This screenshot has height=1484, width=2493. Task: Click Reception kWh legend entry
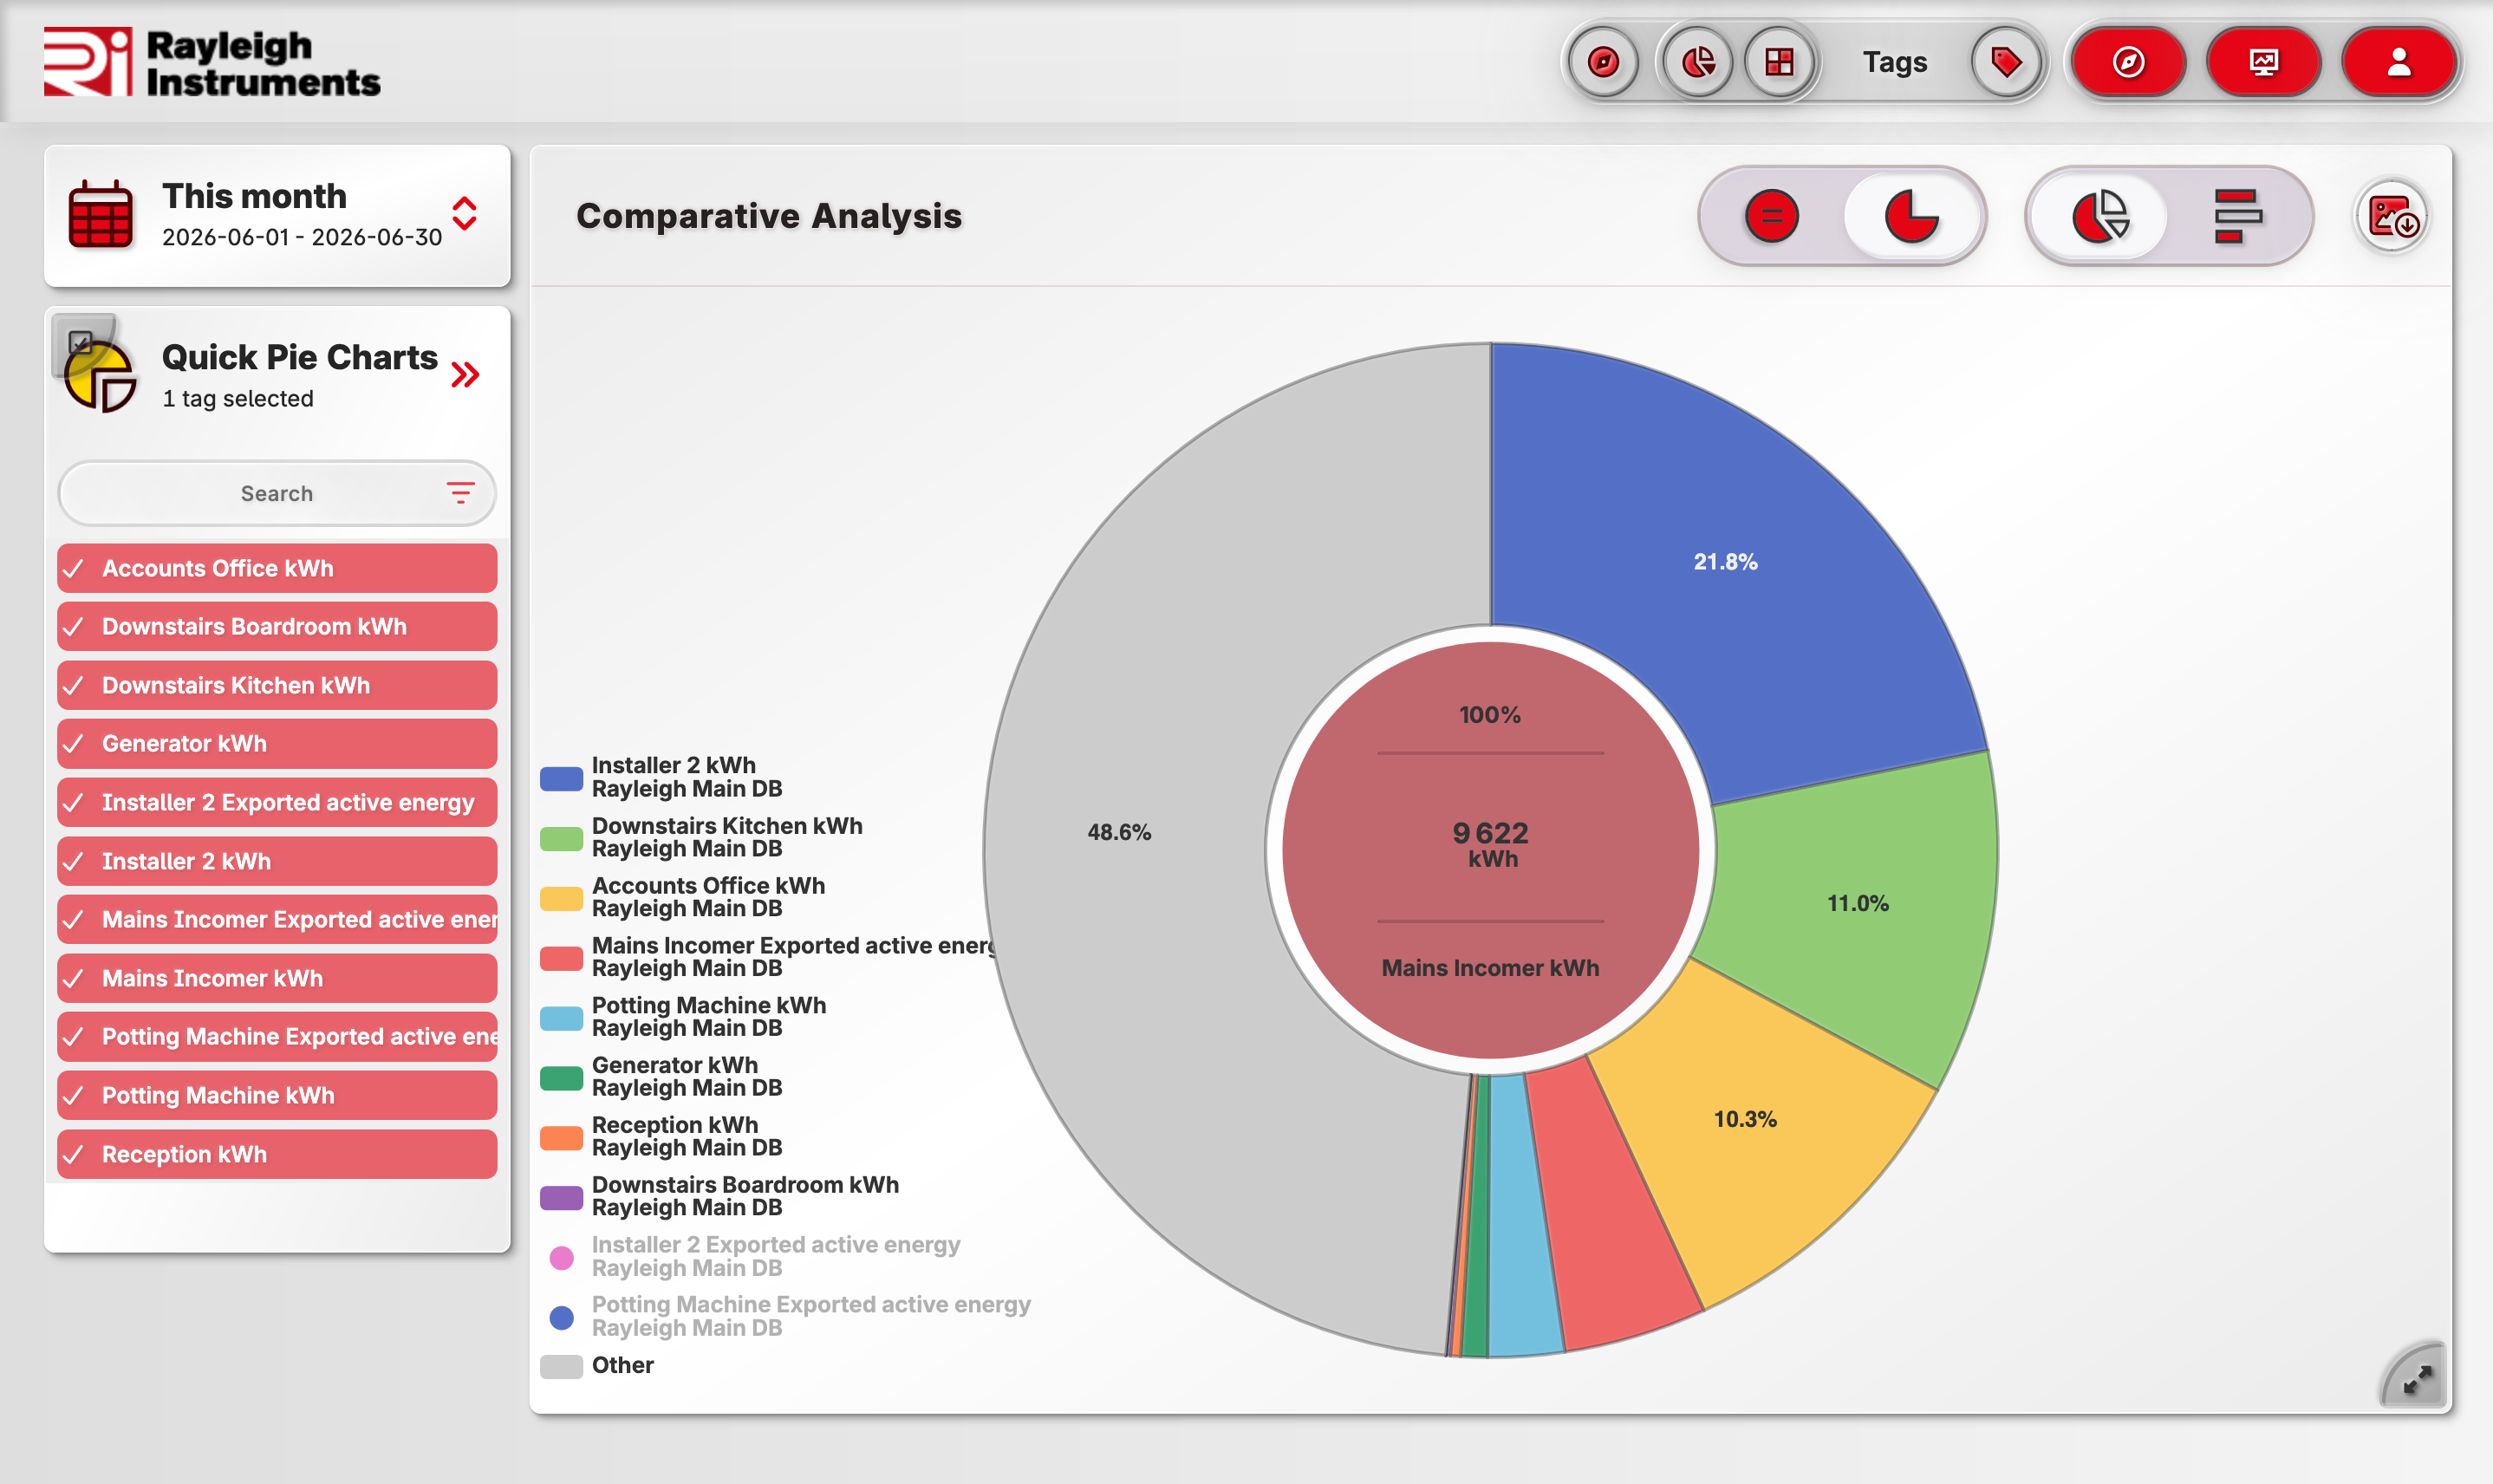click(662, 1136)
